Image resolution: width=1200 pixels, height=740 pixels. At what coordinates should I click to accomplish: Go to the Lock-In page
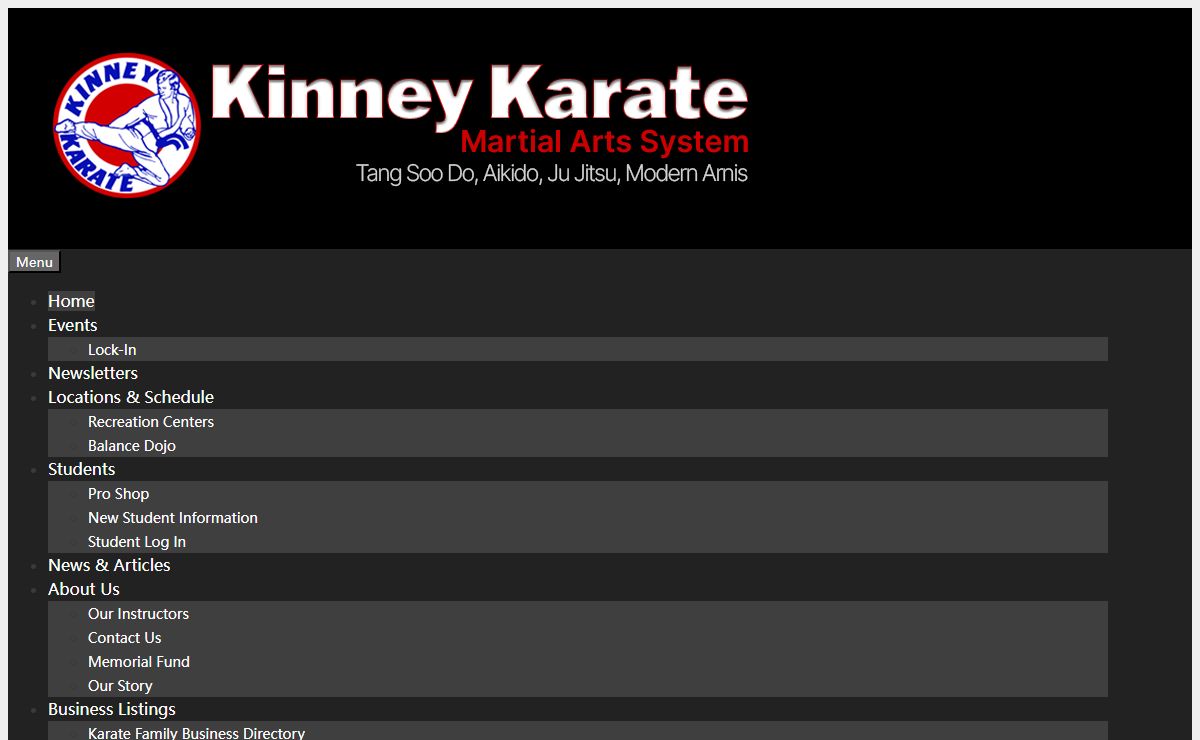click(112, 350)
